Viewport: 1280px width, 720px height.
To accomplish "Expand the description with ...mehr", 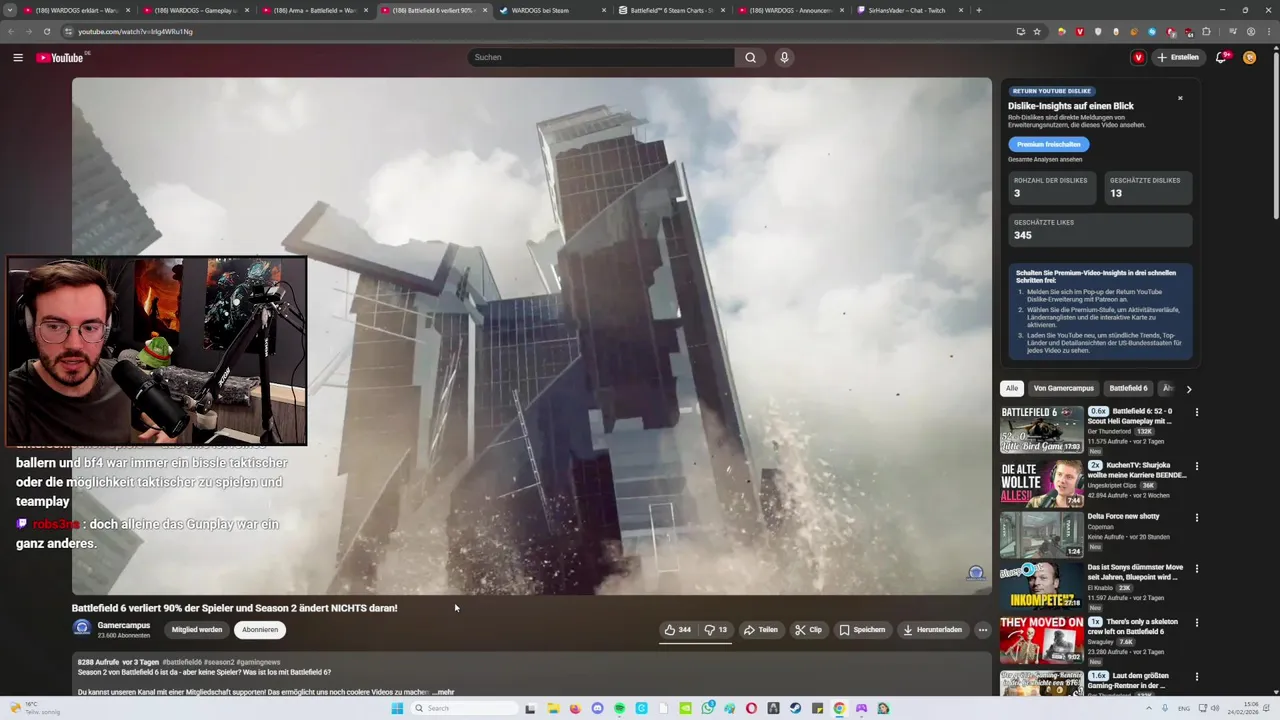I will coord(445,692).
